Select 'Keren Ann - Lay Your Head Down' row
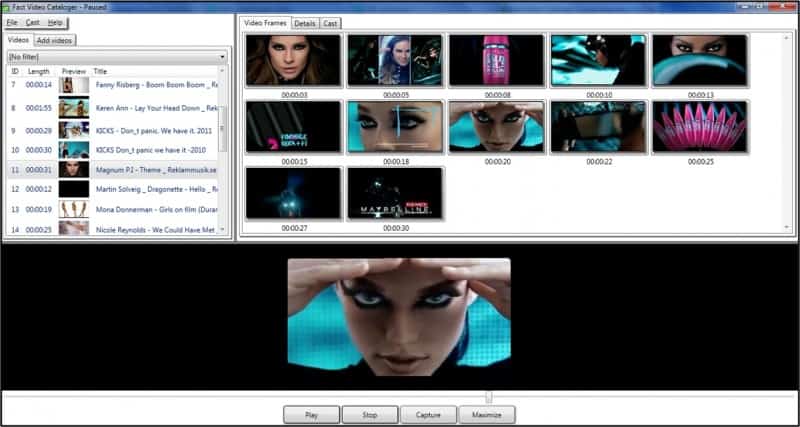Image resolution: width=800 pixels, height=427 pixels. click(112, 108)
